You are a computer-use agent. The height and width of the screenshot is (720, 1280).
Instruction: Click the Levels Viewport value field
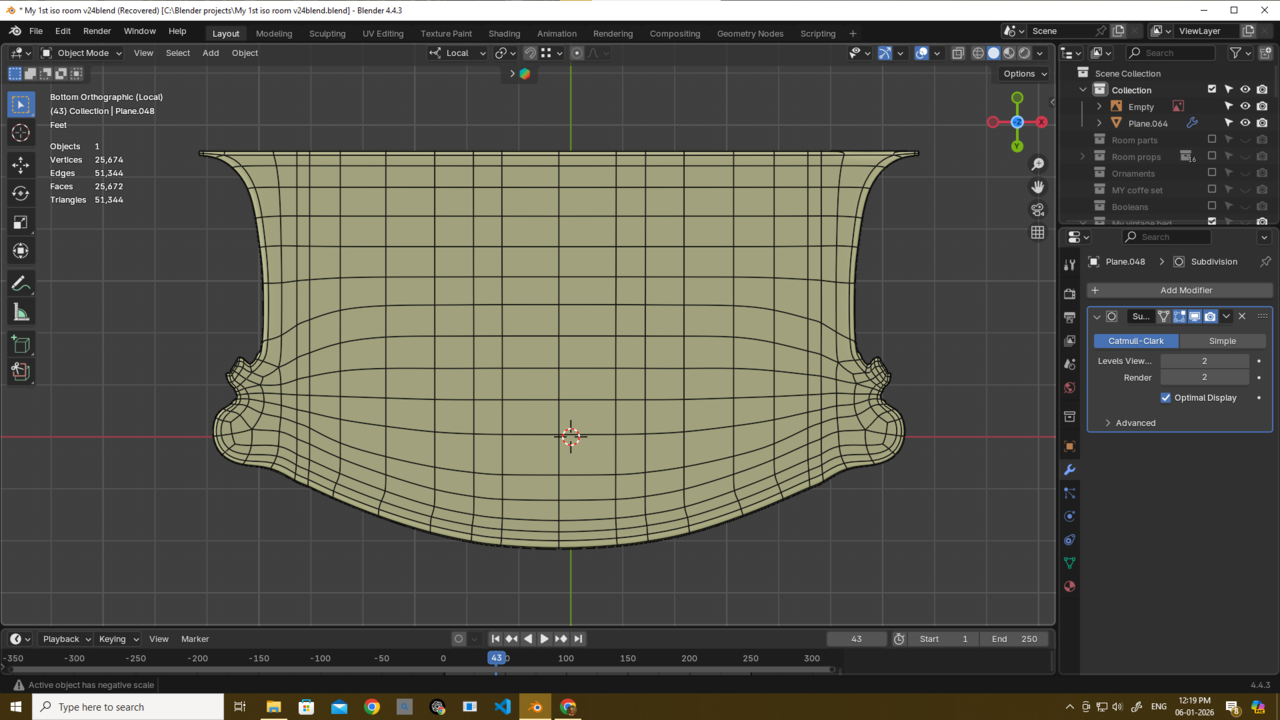(1204, 361)
